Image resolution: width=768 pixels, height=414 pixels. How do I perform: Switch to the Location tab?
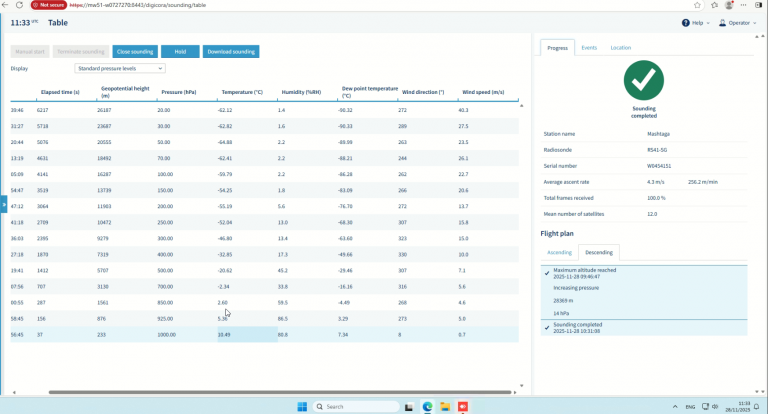[620, 48]
